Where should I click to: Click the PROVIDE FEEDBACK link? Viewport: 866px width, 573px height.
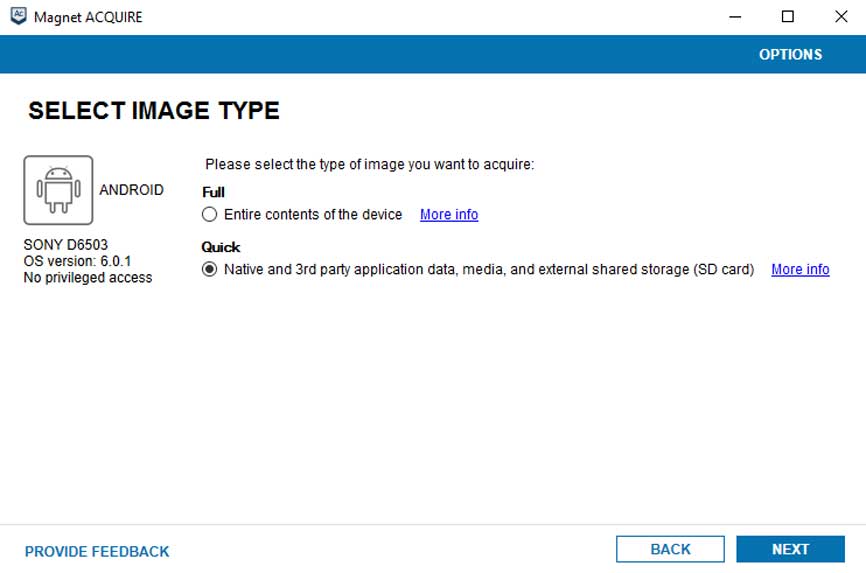click(x=97, y=551)
